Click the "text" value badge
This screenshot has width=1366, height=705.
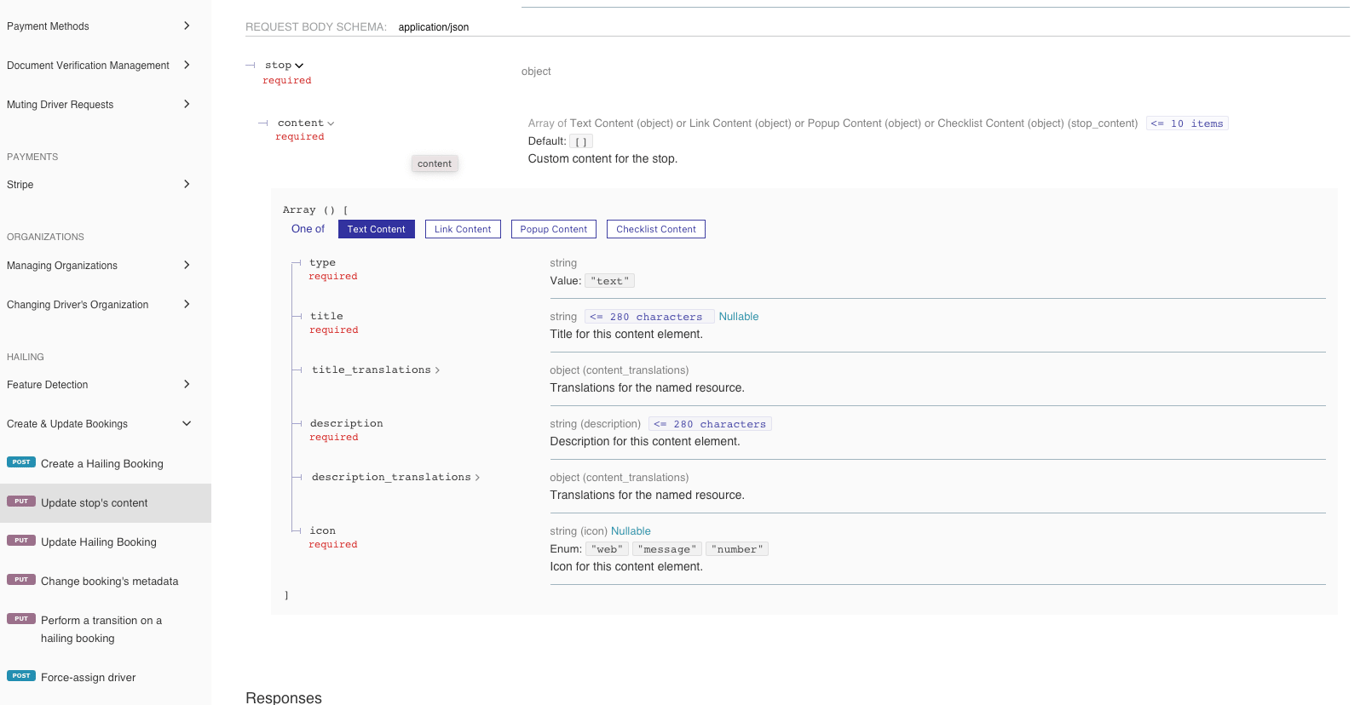(610, 281)
